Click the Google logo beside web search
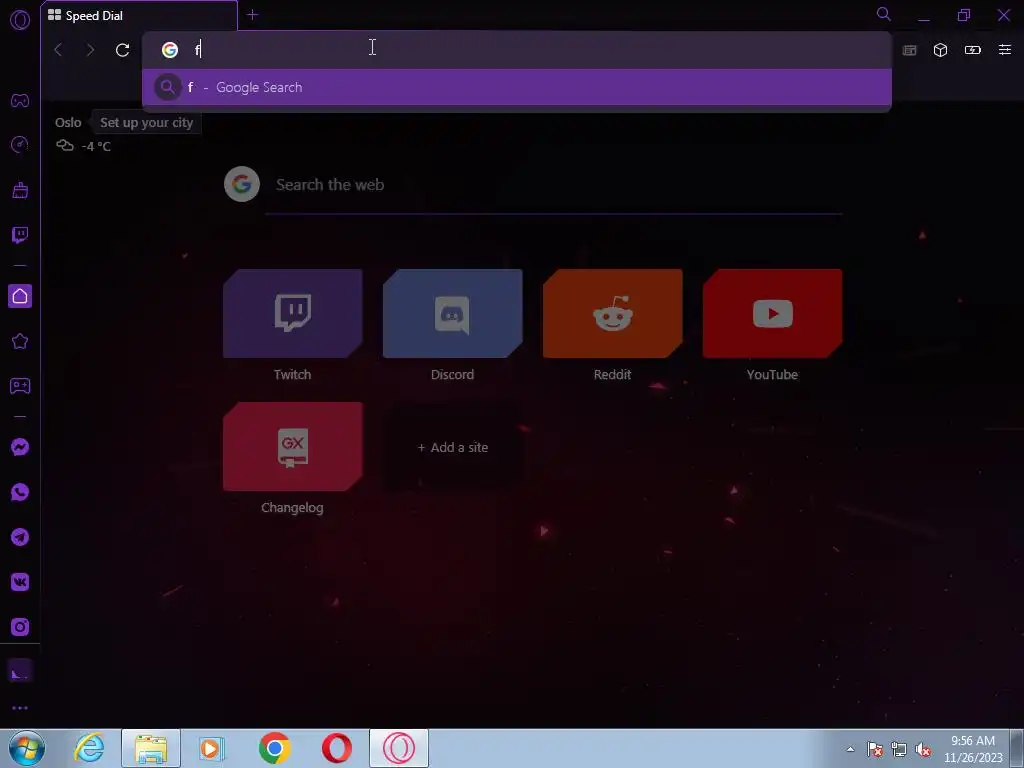This screenshot has height=768, width=1024. click(242, 184)
